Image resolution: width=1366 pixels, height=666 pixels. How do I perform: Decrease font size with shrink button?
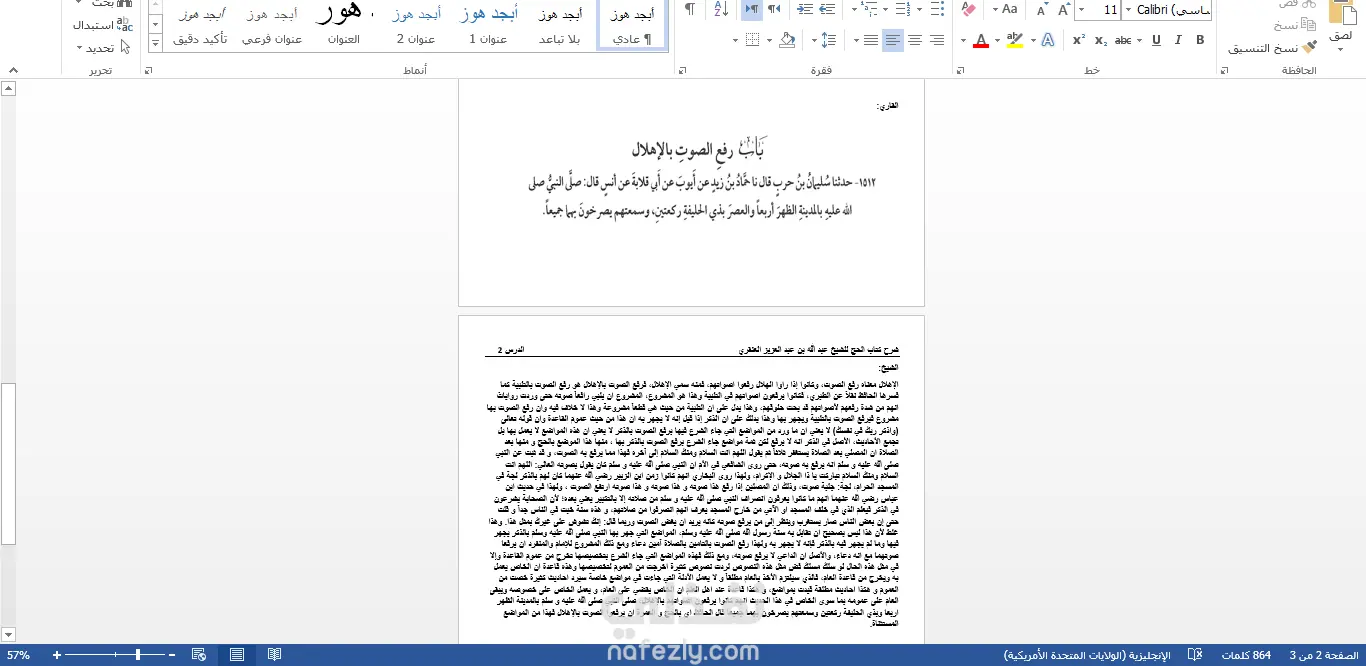pos(1040,10)
